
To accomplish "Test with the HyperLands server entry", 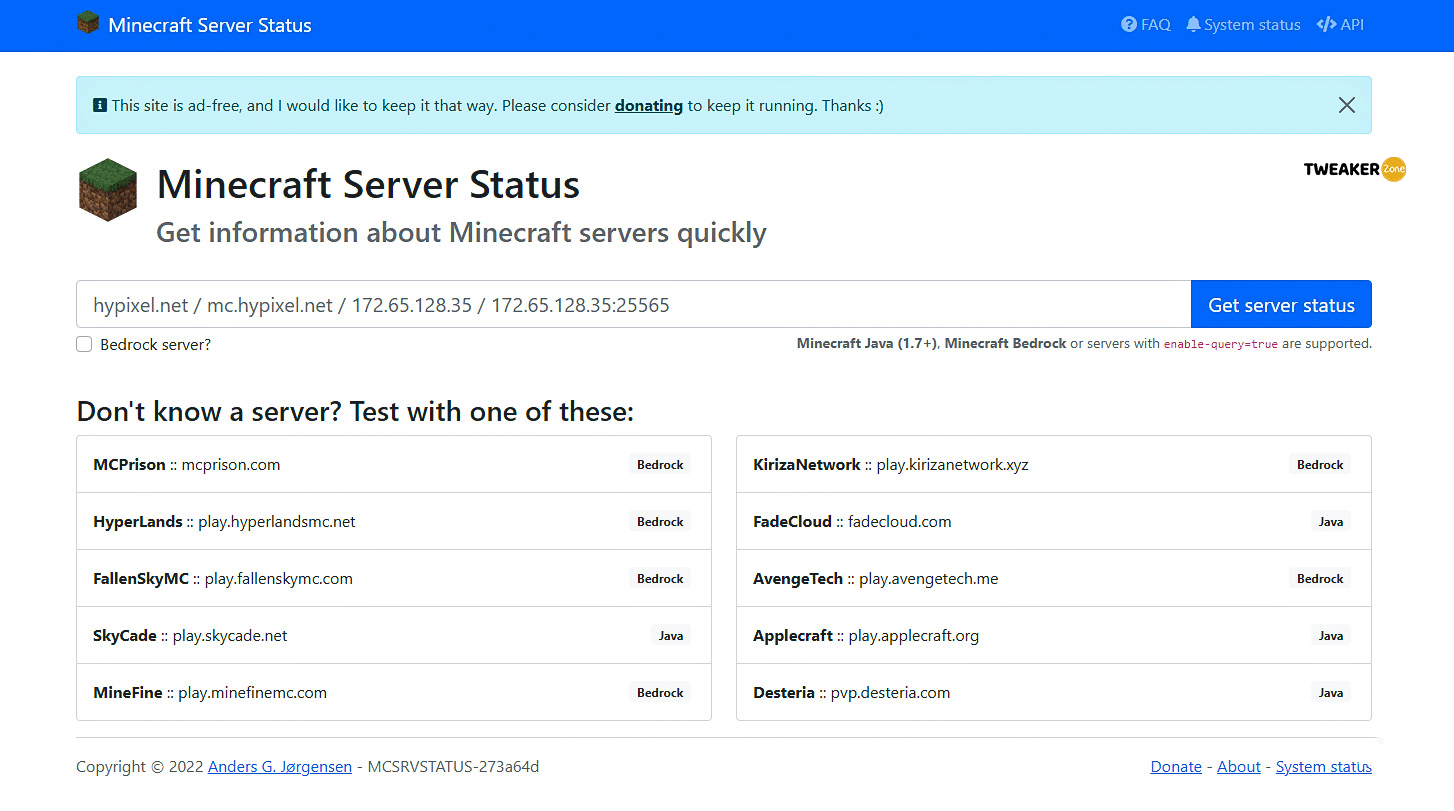I will click(393, 521).
